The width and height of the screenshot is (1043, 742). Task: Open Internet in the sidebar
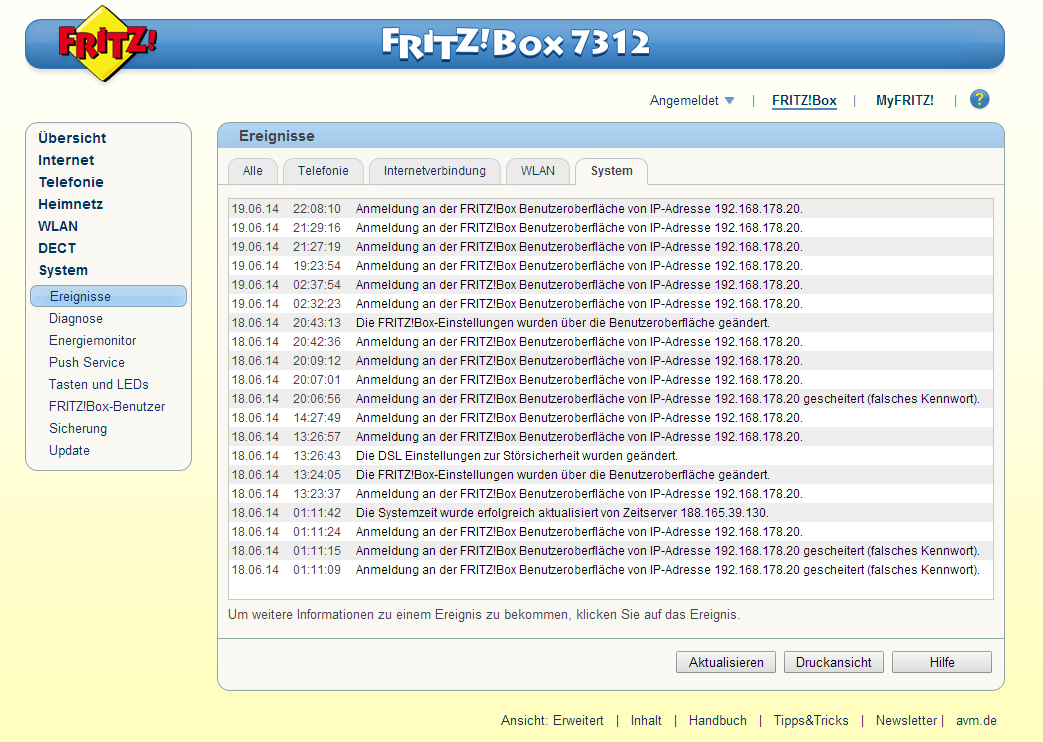tap(66, 160)
